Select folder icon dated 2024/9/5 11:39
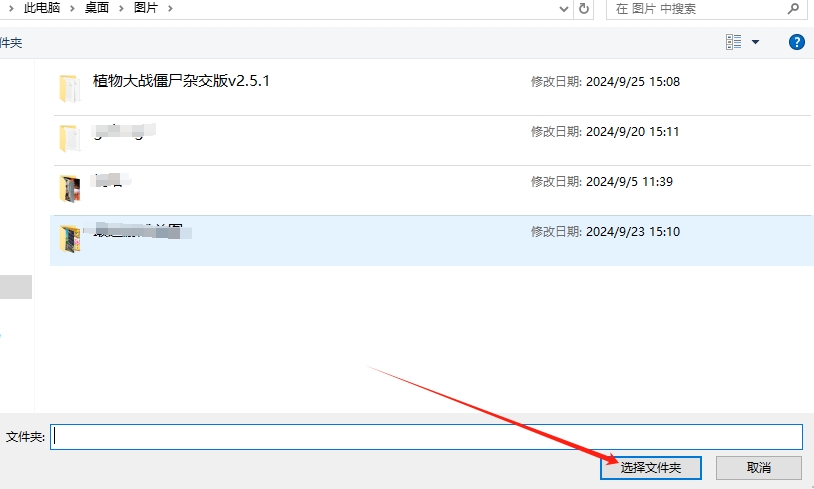 [69, 188]
